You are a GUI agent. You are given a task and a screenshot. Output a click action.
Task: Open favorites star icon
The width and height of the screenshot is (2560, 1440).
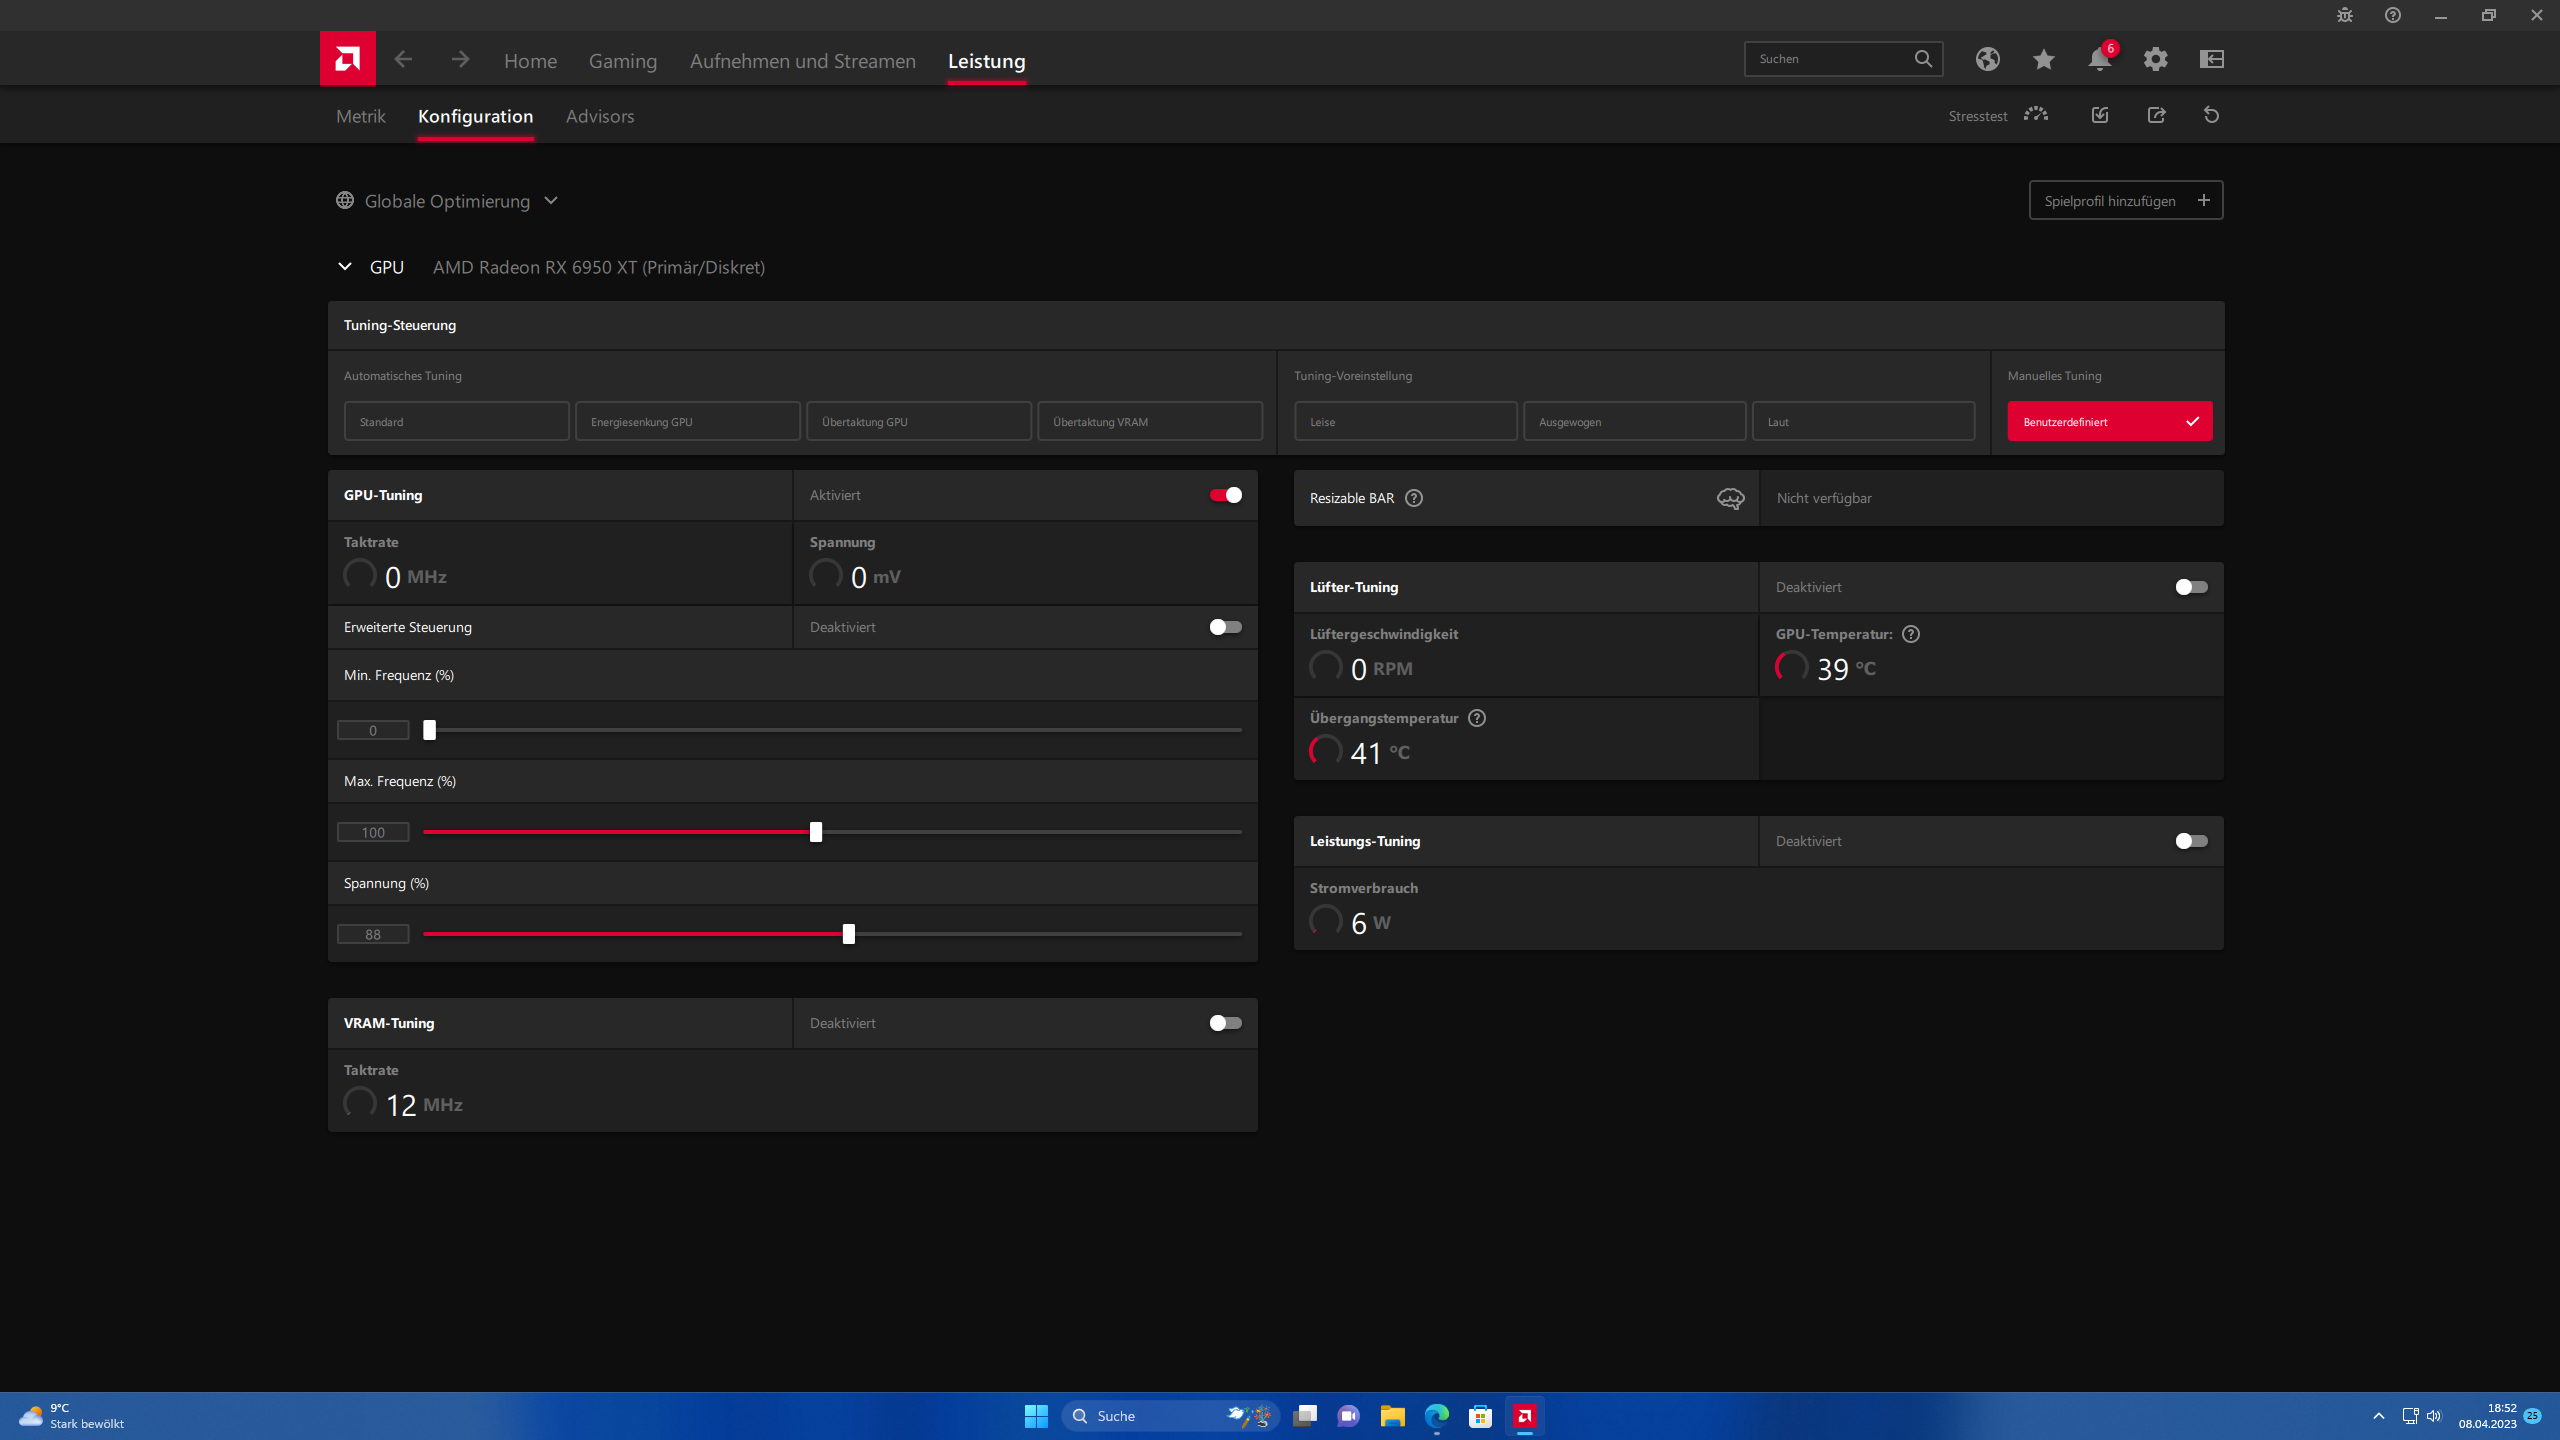click(x=2043, y=59)
